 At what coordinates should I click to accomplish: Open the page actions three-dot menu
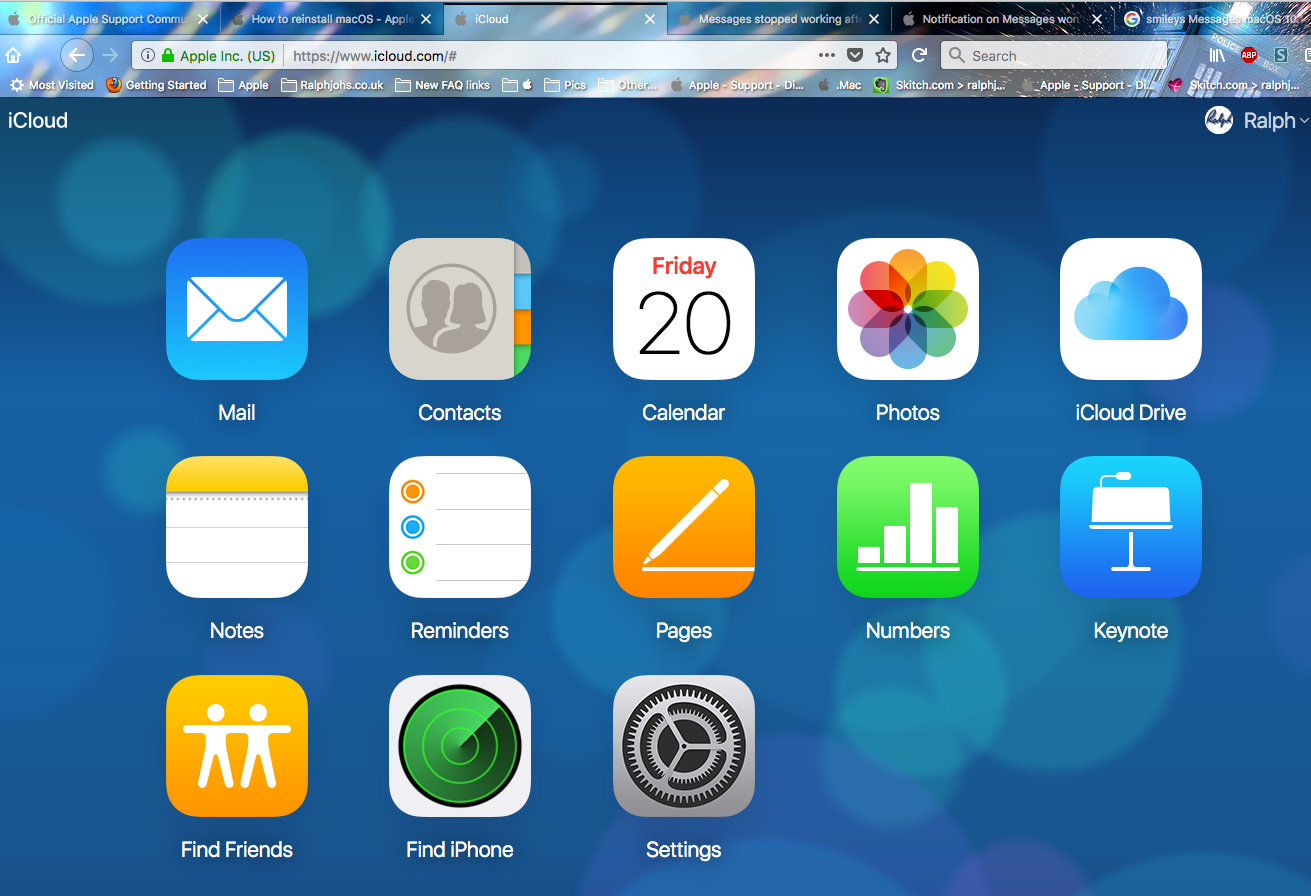[x=827, y=56]
